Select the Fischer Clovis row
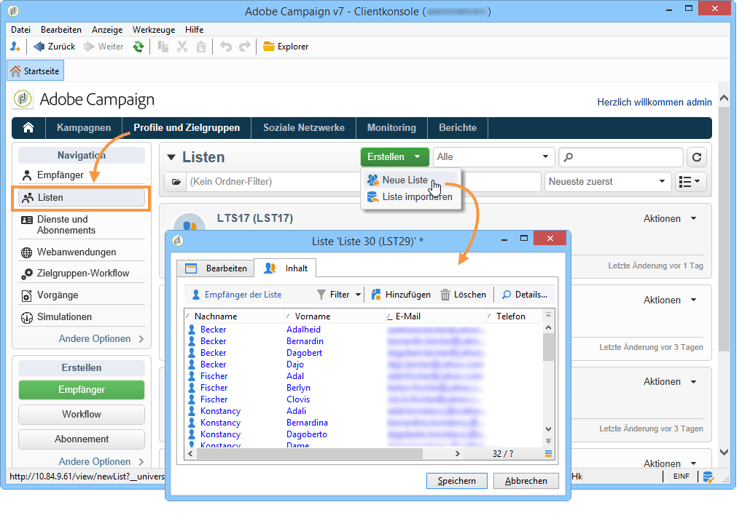This screenshot has height=526, width=750. point(364,399)
